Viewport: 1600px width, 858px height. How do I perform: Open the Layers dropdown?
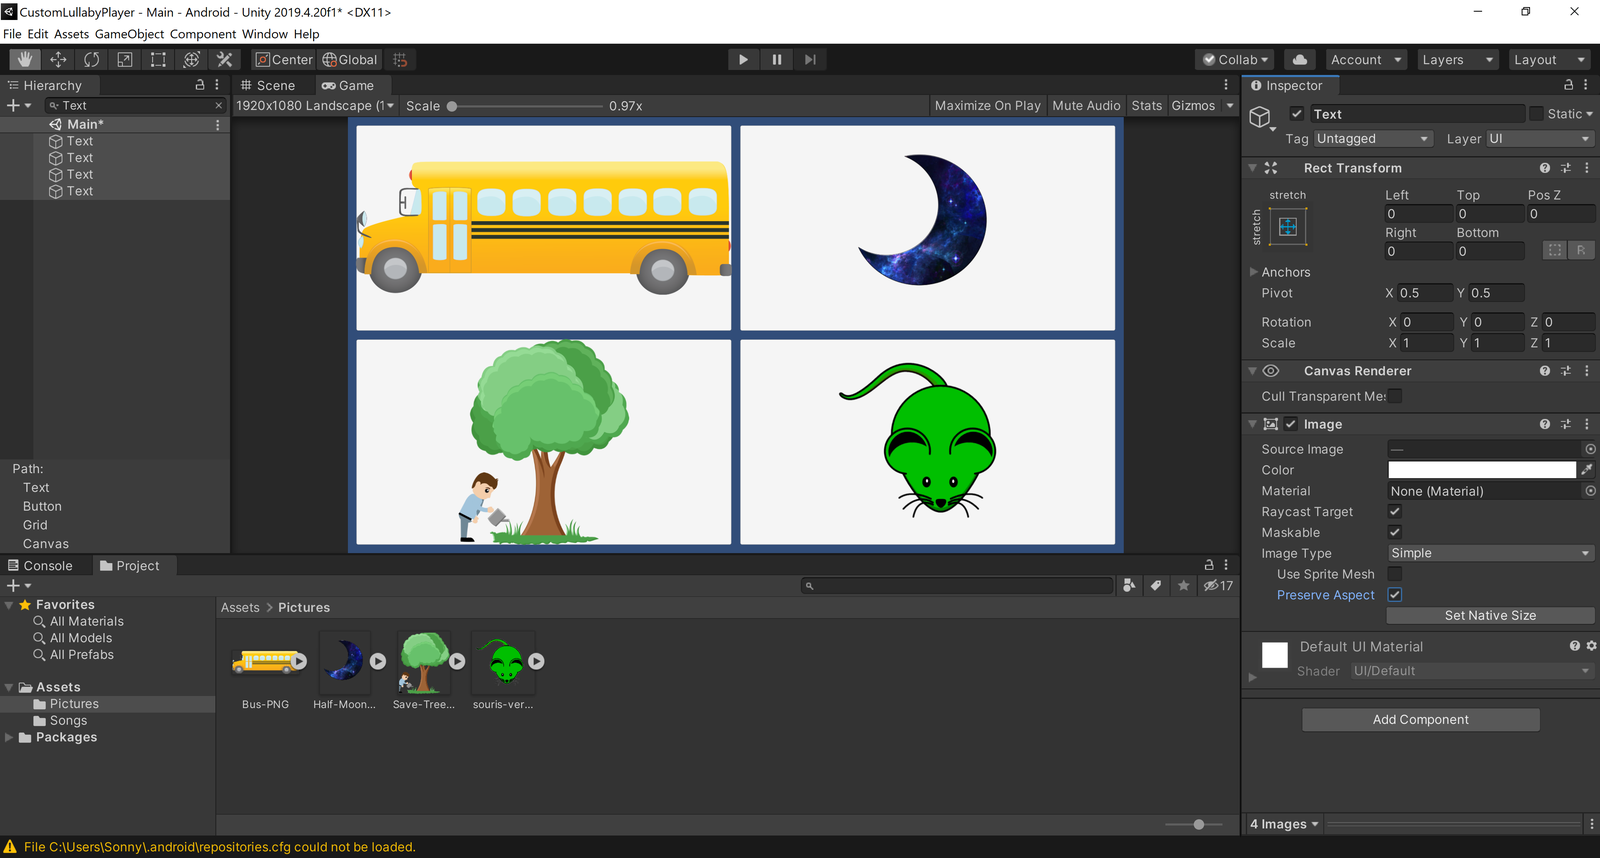[x=1457, y=60]
